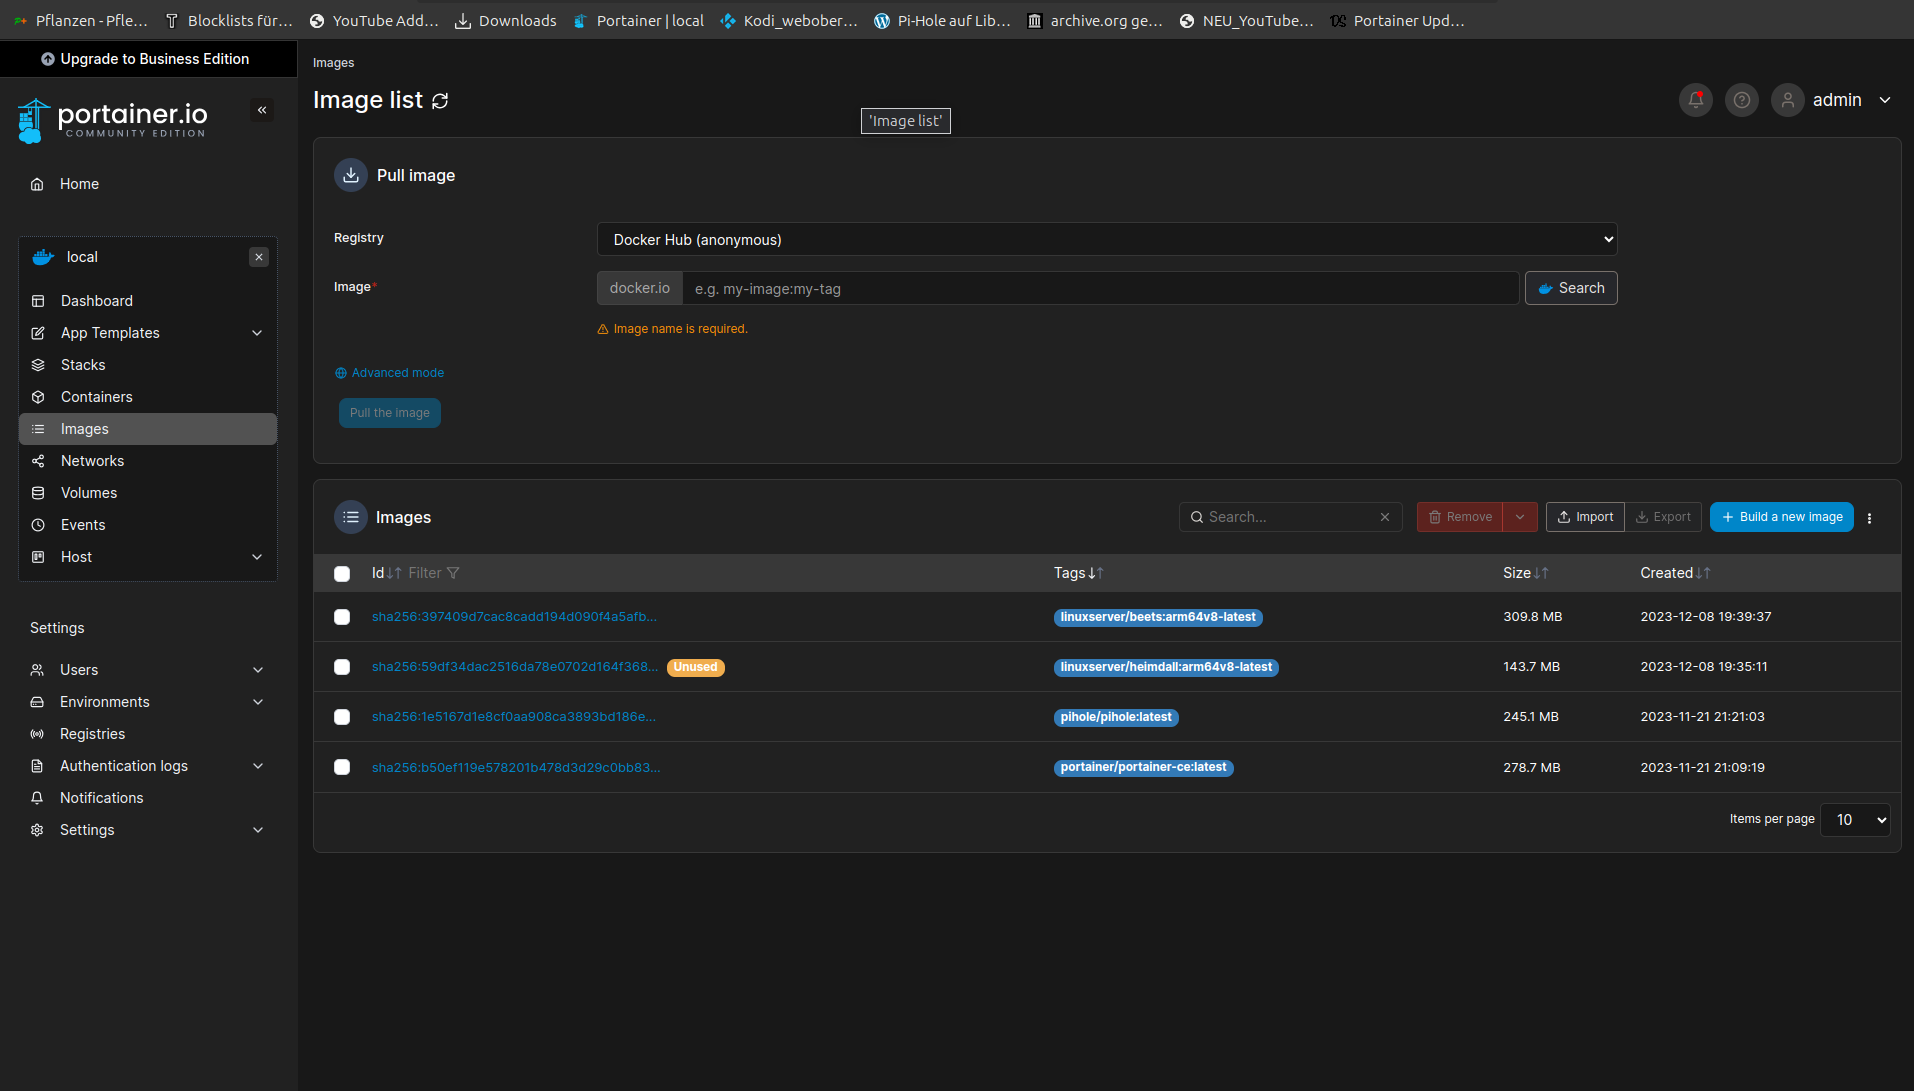Image resolution: width=1914 pixels, height=1091 pixels.
Task: Expand the Users submenu
Action: [258, 670]
